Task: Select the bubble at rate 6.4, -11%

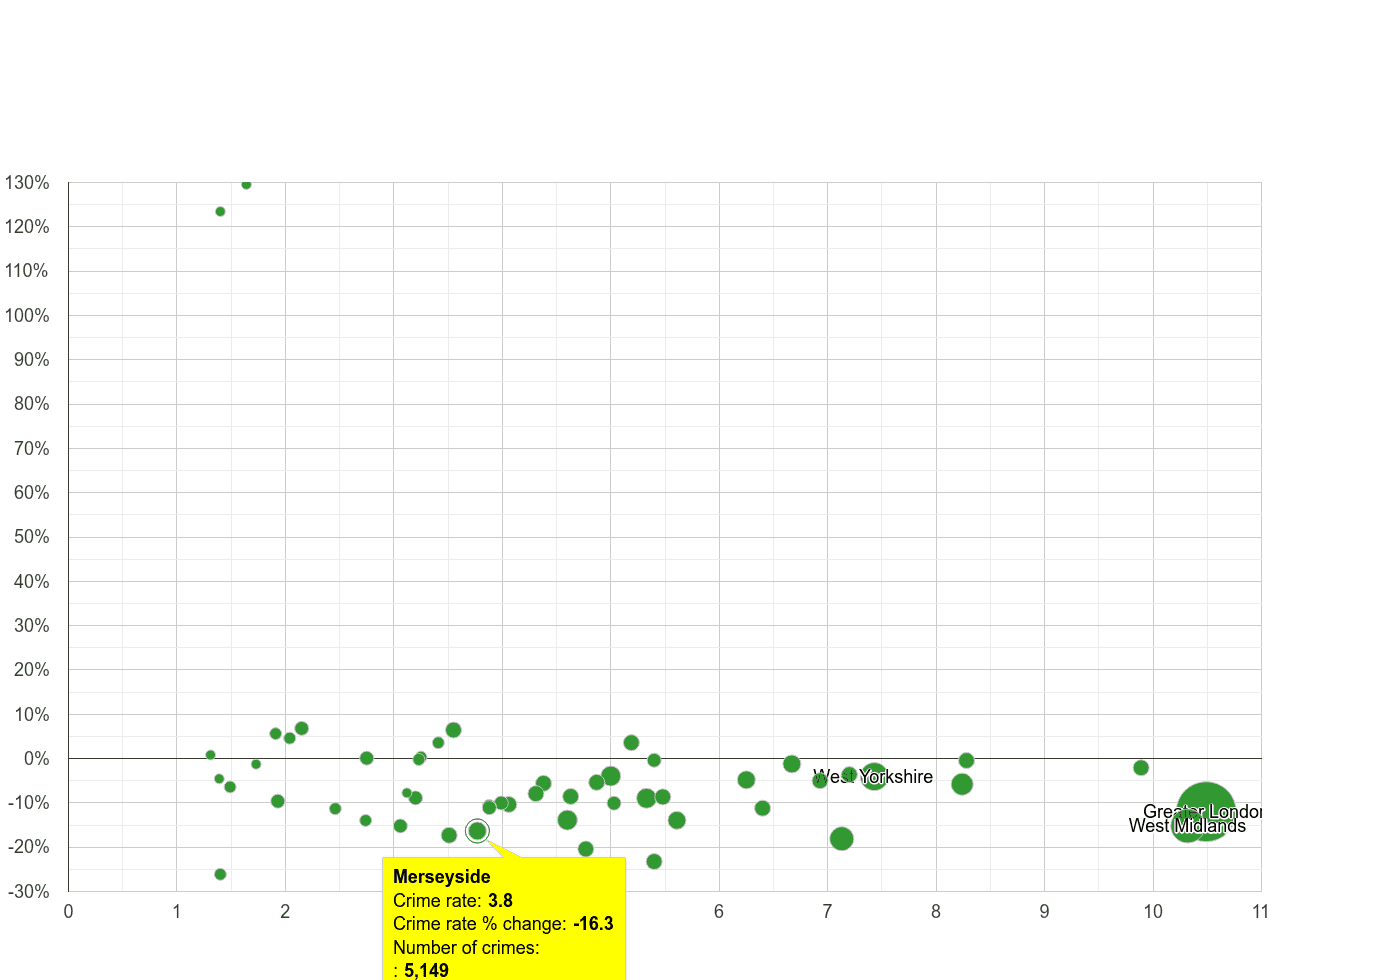Action: 762,808
